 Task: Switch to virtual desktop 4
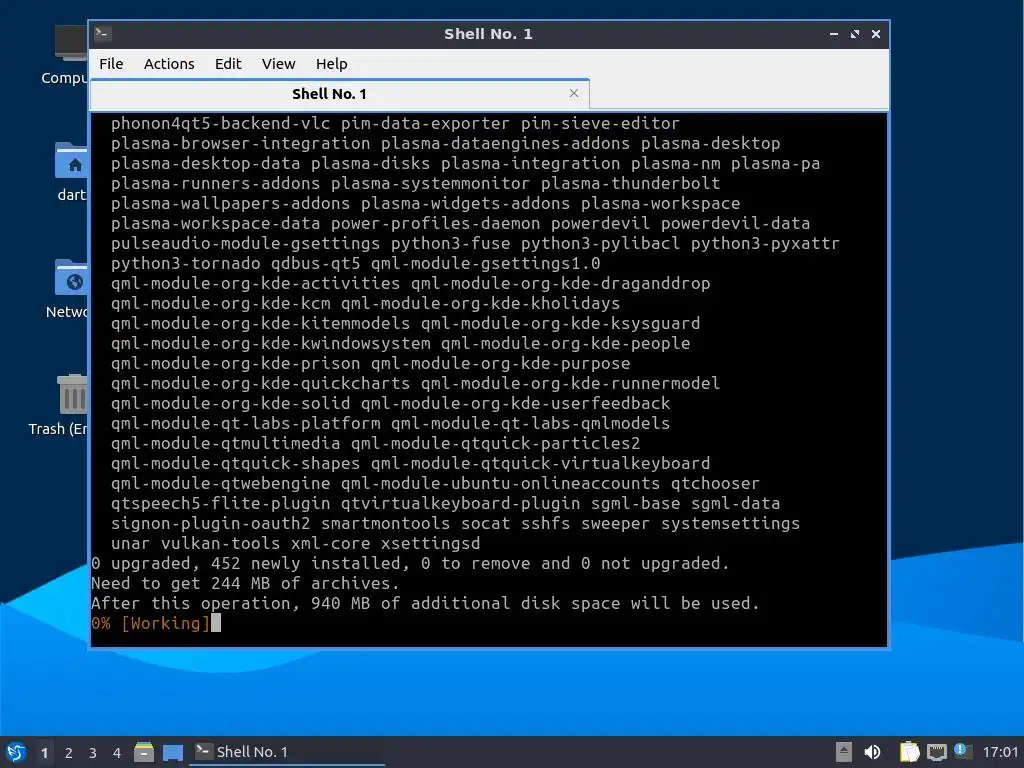point(117,753)
